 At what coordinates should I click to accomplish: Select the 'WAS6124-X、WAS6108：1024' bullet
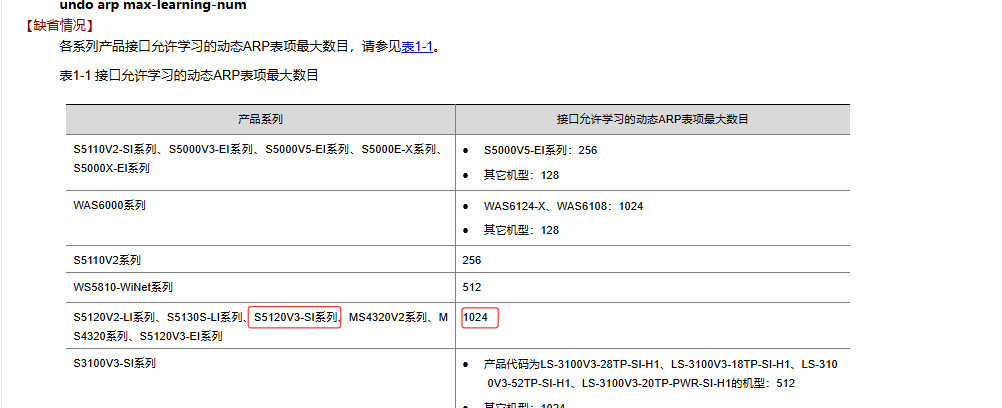coord(563,207)
